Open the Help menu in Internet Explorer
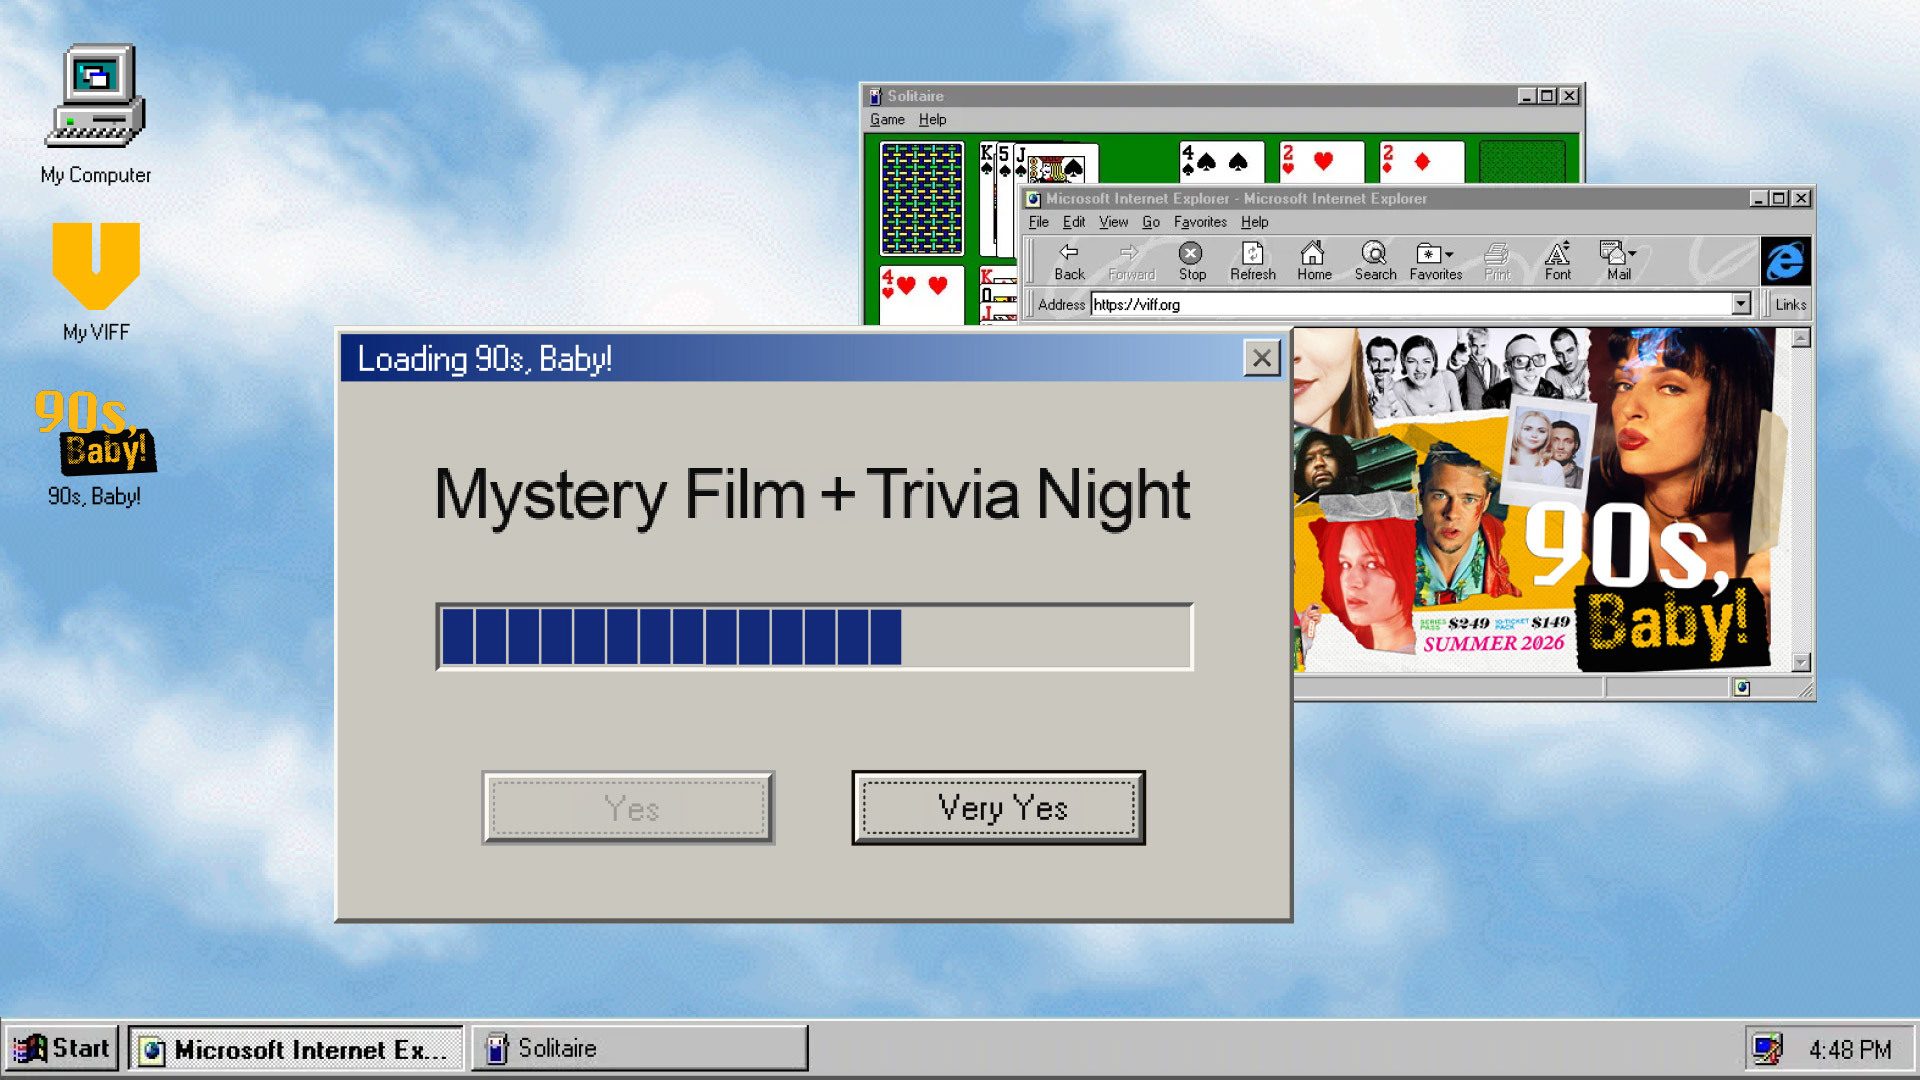The width and height of the screenshot is (1920, 1080). (x=1254, y=223)
